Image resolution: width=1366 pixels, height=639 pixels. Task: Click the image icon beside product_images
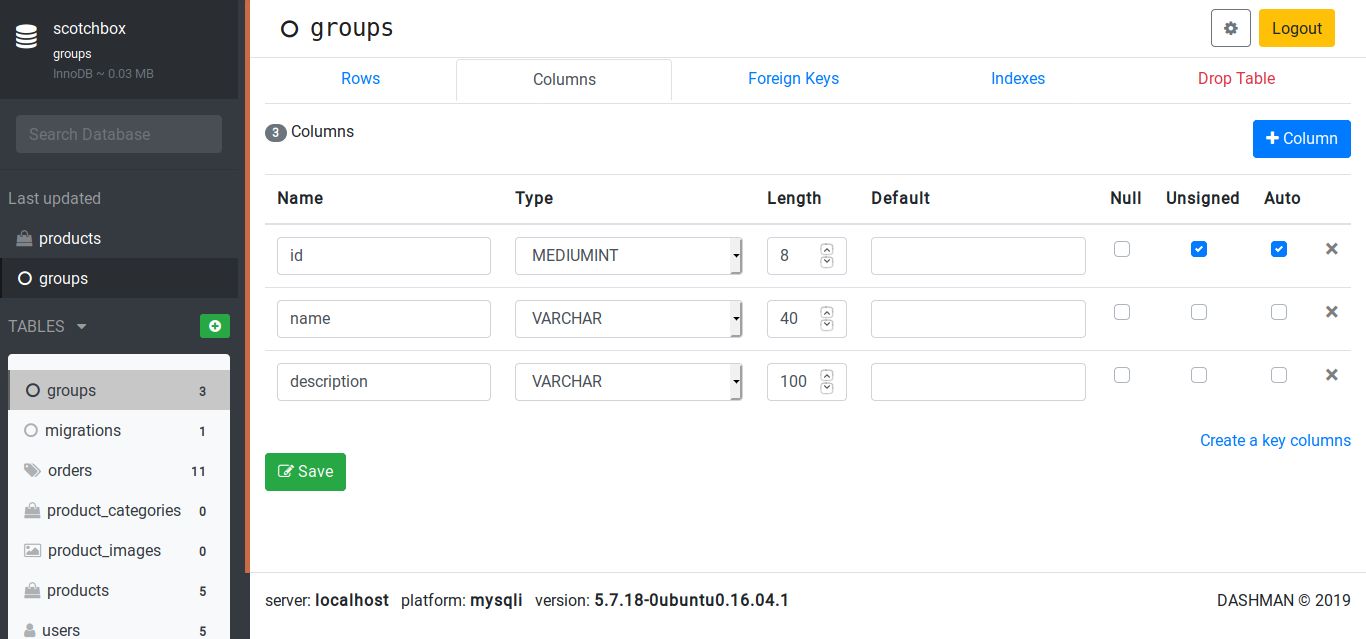[x=33, y=550]
